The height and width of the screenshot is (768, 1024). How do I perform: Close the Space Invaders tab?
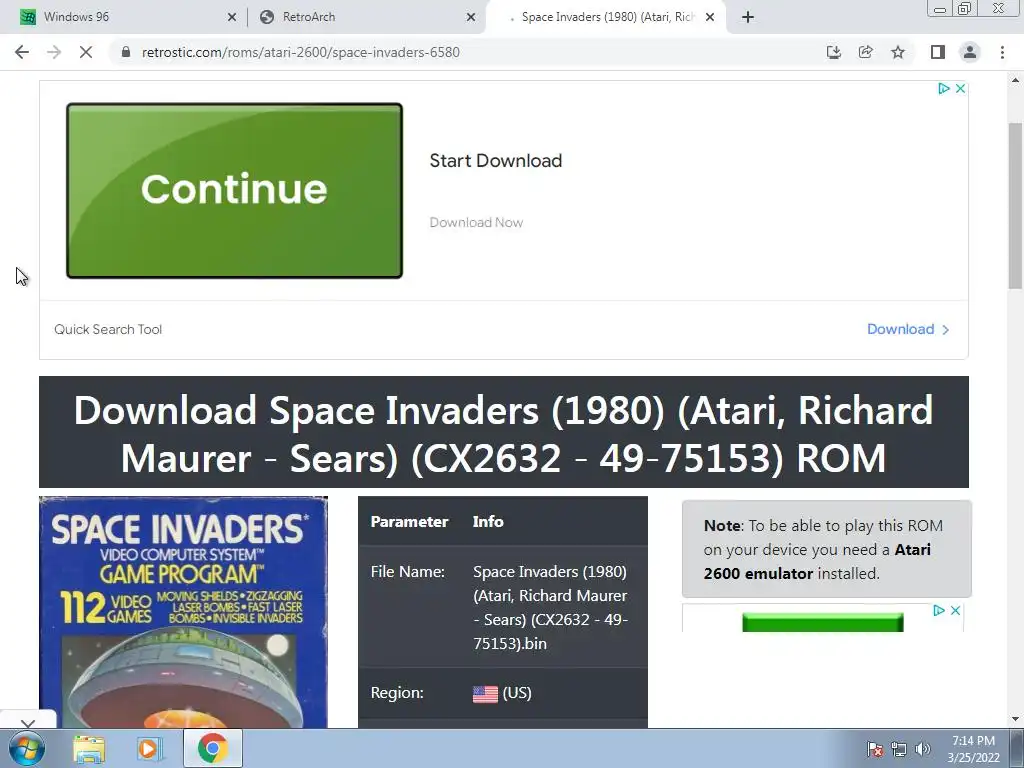click(x=710, y=18)
